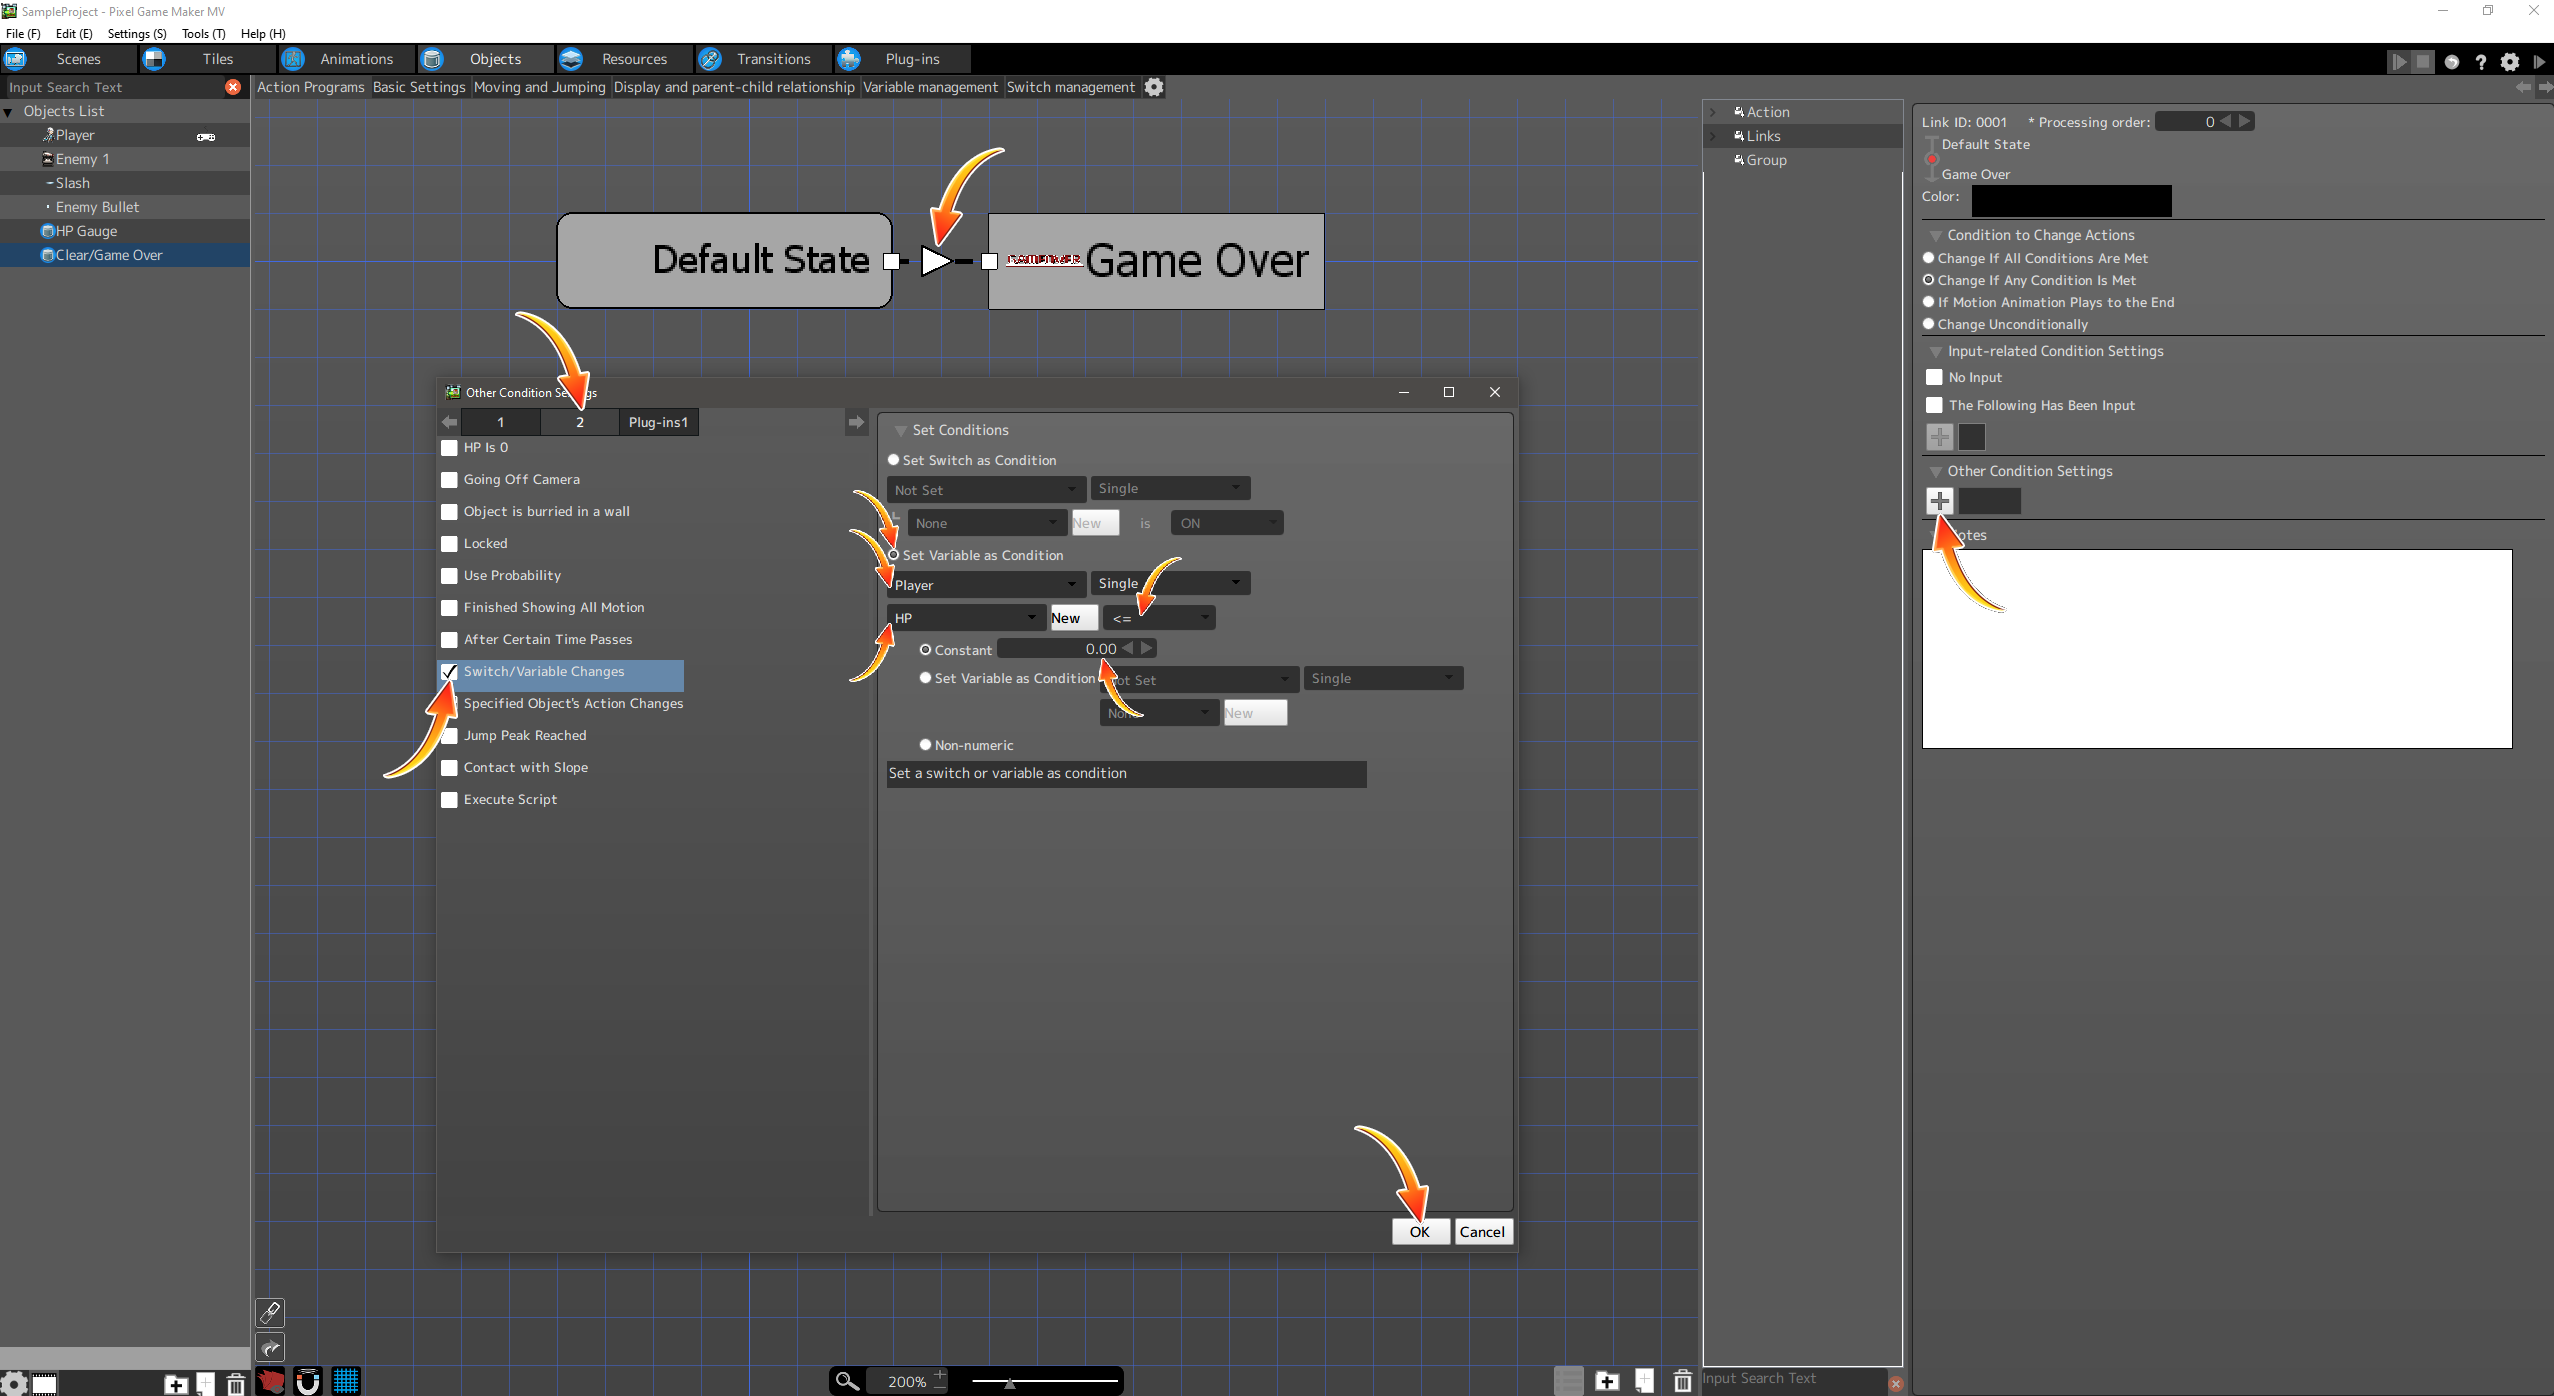The height and width of the screenshot is (1396, 2554).
Task: Add Other Condition Settings with plus icon
Action: [1940, 501]
